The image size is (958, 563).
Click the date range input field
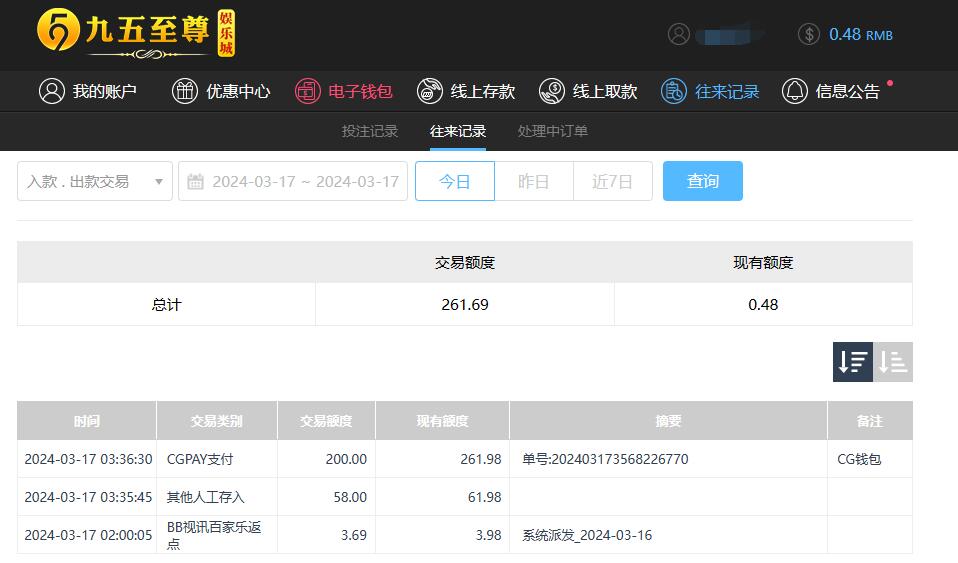(293, 181)
